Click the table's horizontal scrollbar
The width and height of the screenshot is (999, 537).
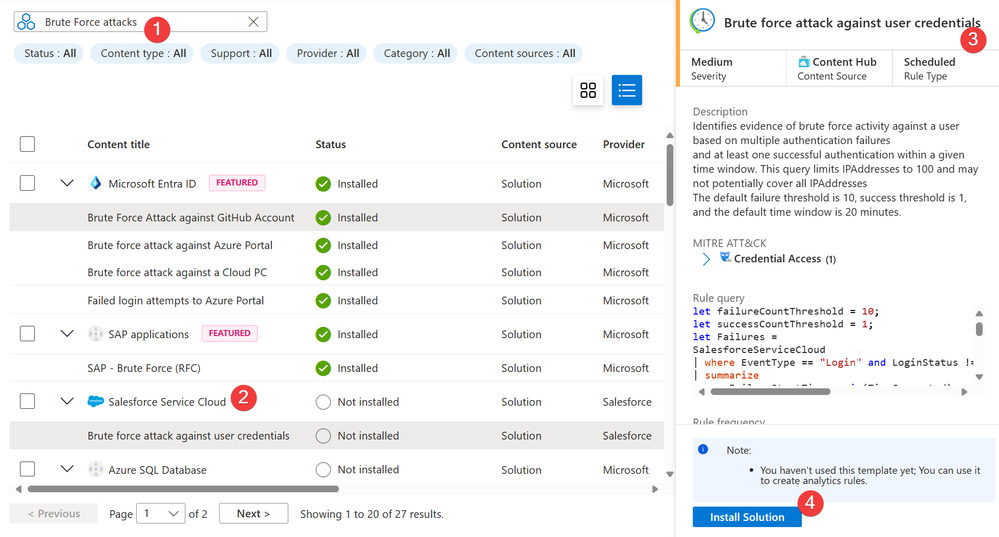(x=183, y=489)
